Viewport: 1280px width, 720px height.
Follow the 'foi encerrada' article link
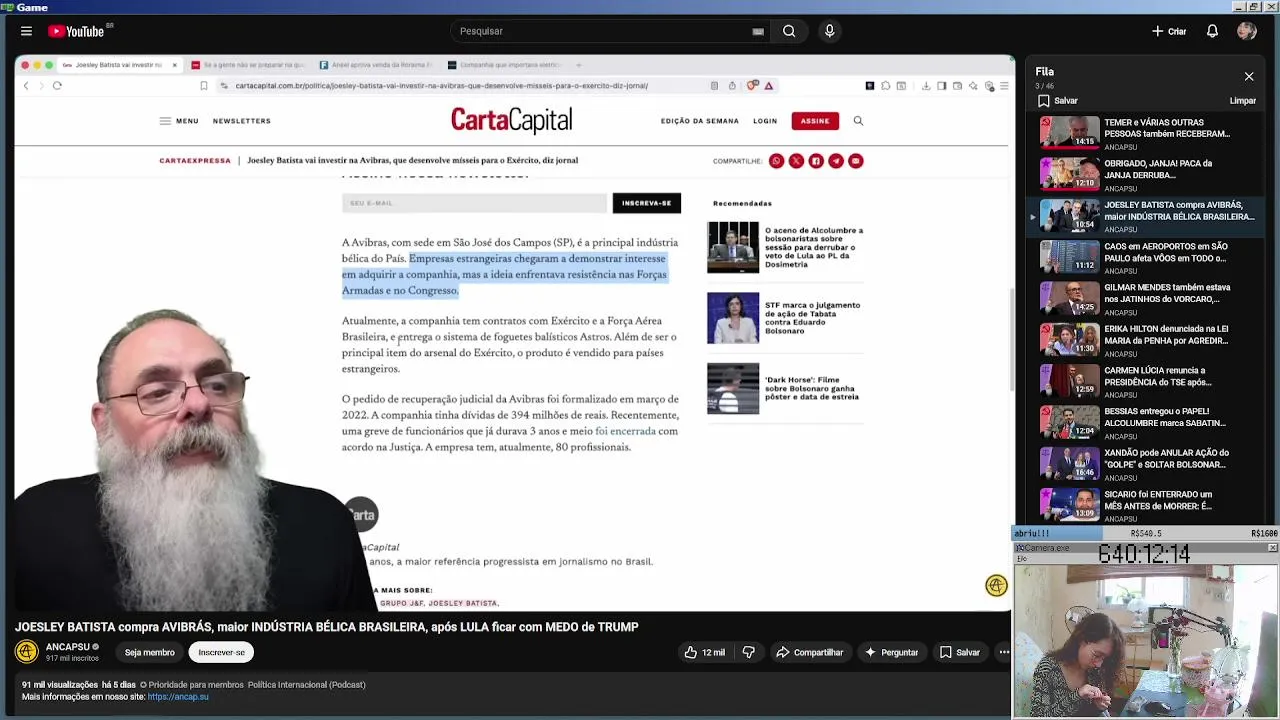tap(625, 431)
